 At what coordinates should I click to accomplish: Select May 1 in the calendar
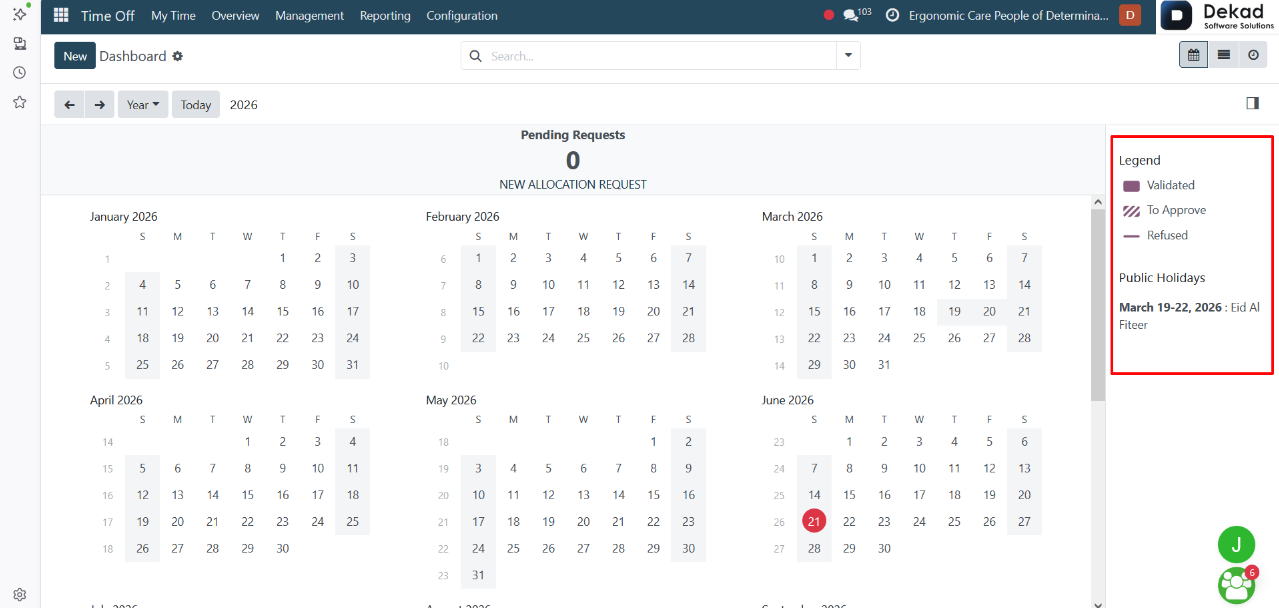pyautogui.click(x=653, y=441)
